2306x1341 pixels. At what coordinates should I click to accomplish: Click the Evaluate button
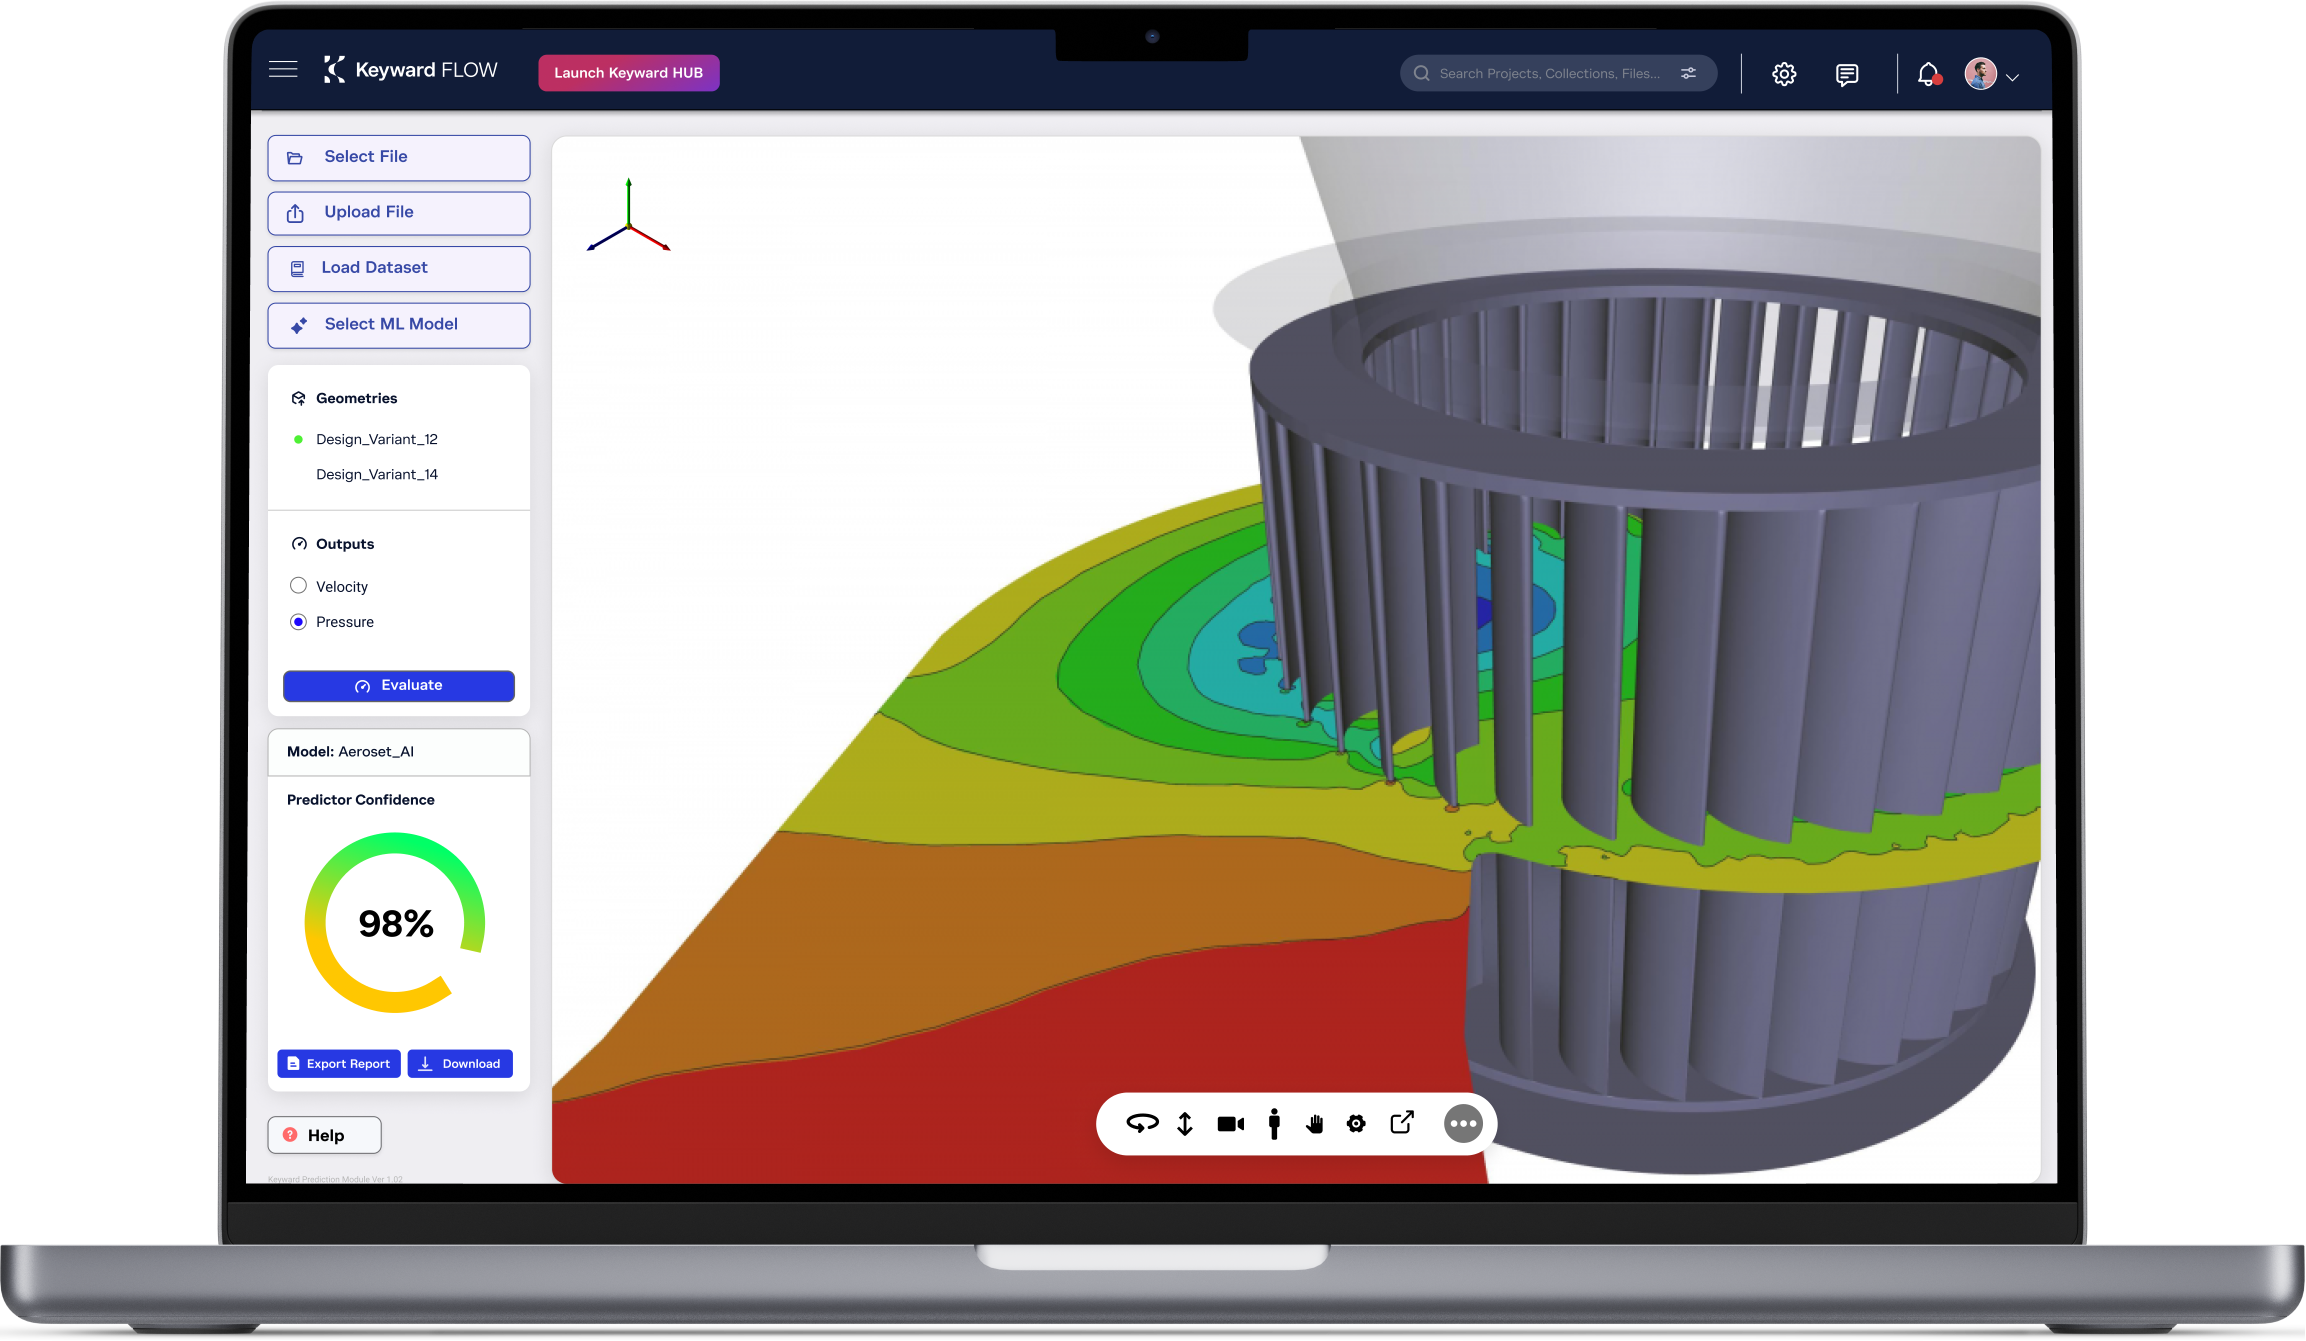399,686
